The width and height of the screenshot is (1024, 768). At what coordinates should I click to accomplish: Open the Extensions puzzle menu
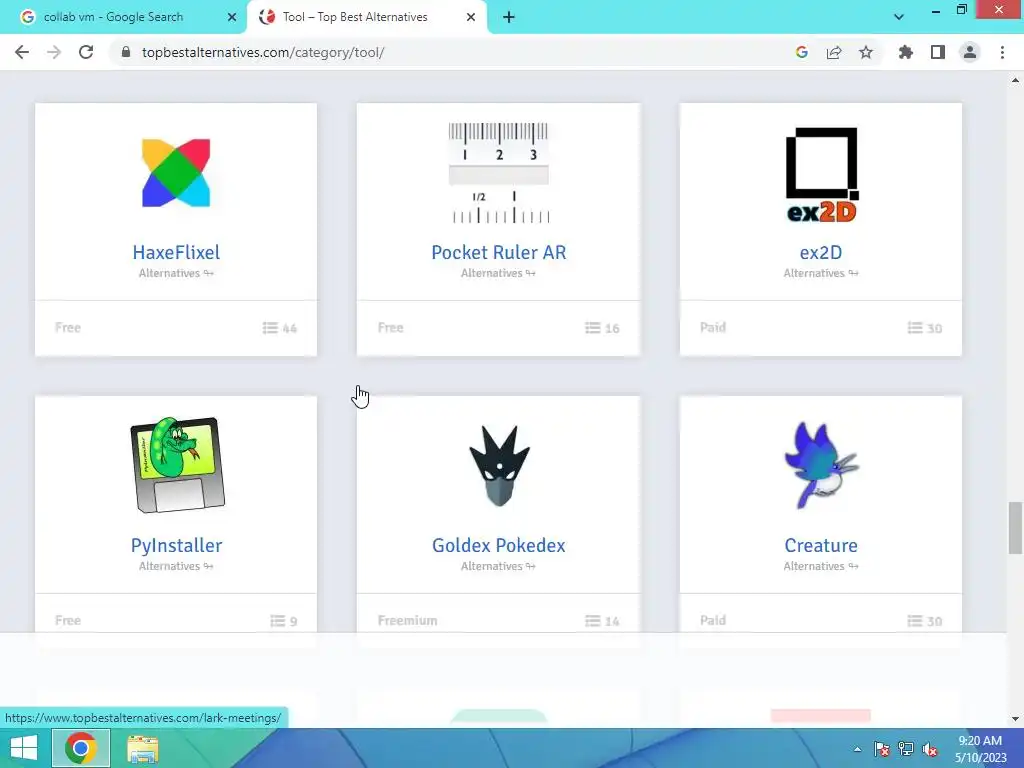point(905,52)
